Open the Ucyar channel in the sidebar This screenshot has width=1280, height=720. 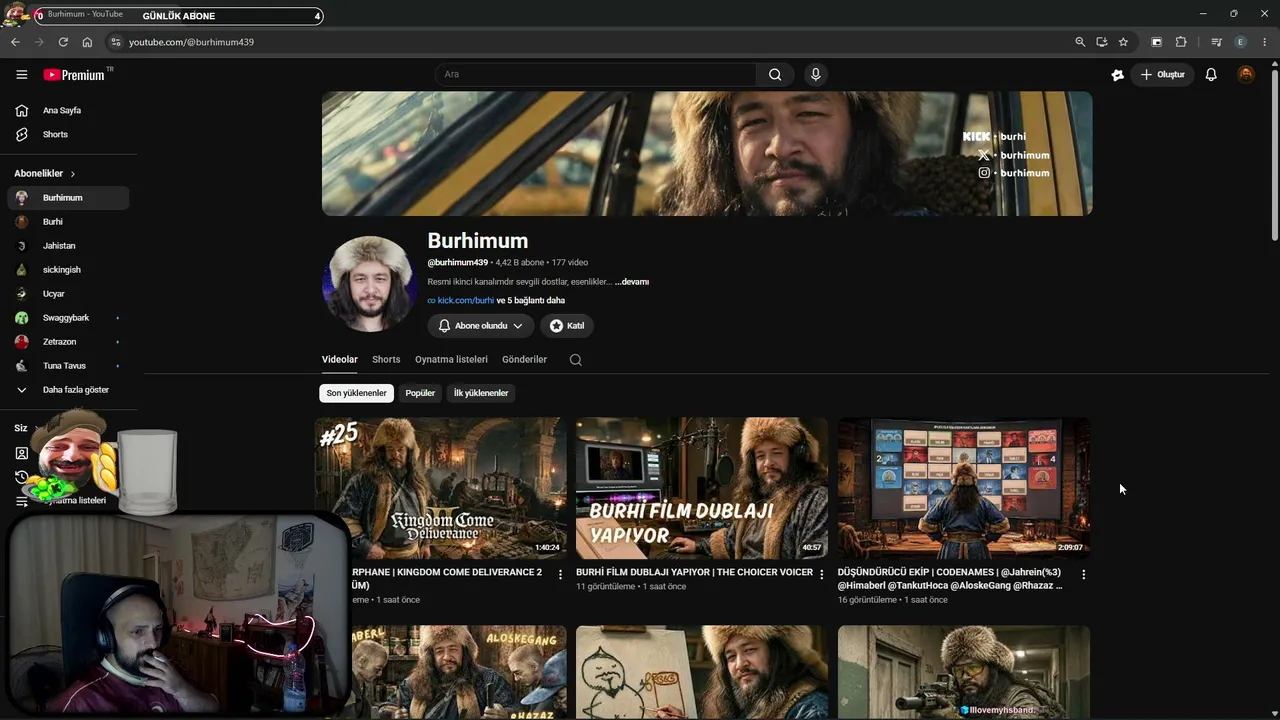tap(68, 294)
